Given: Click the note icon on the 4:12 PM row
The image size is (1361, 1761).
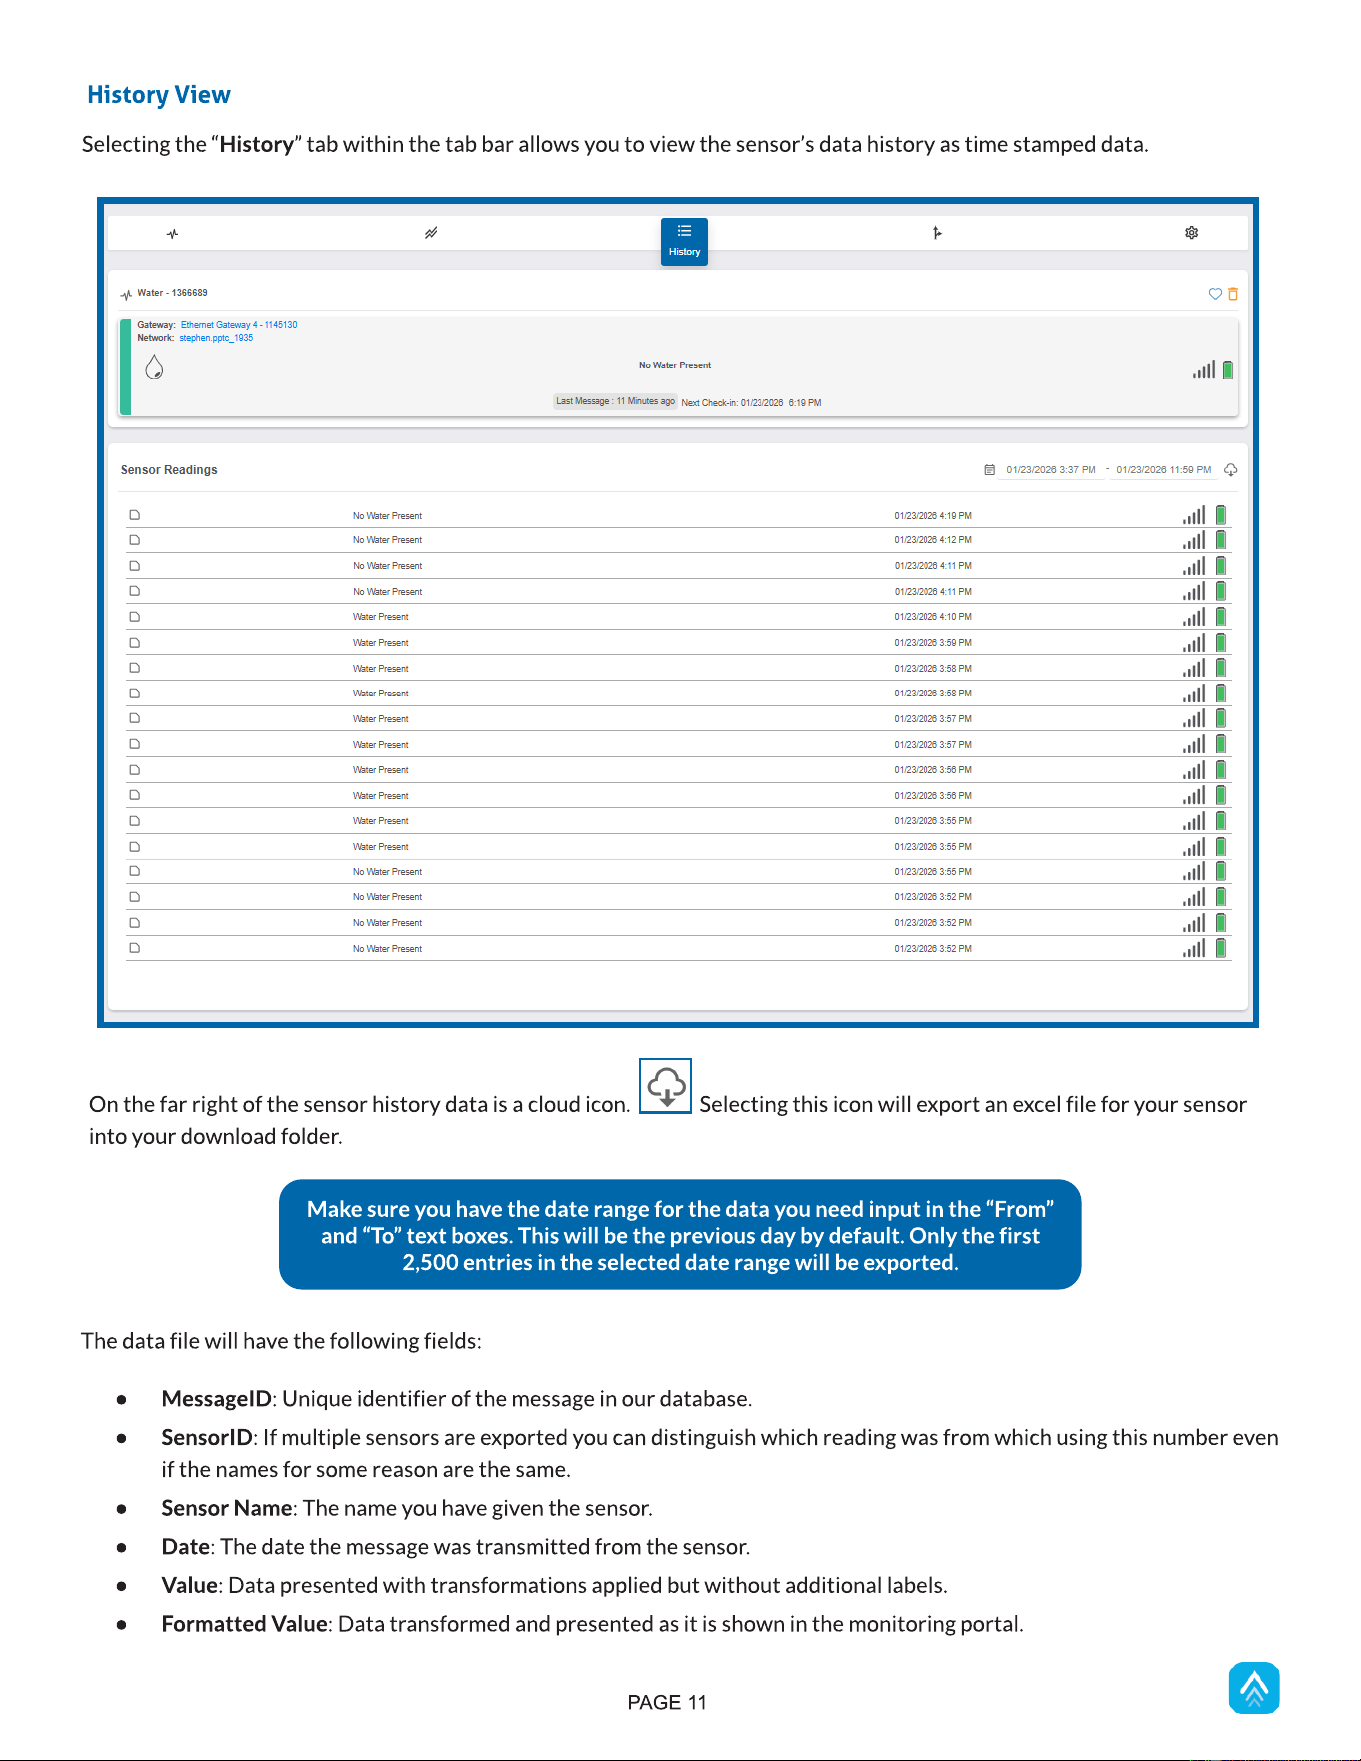Looking at the screenshot, I should (134, 540).
